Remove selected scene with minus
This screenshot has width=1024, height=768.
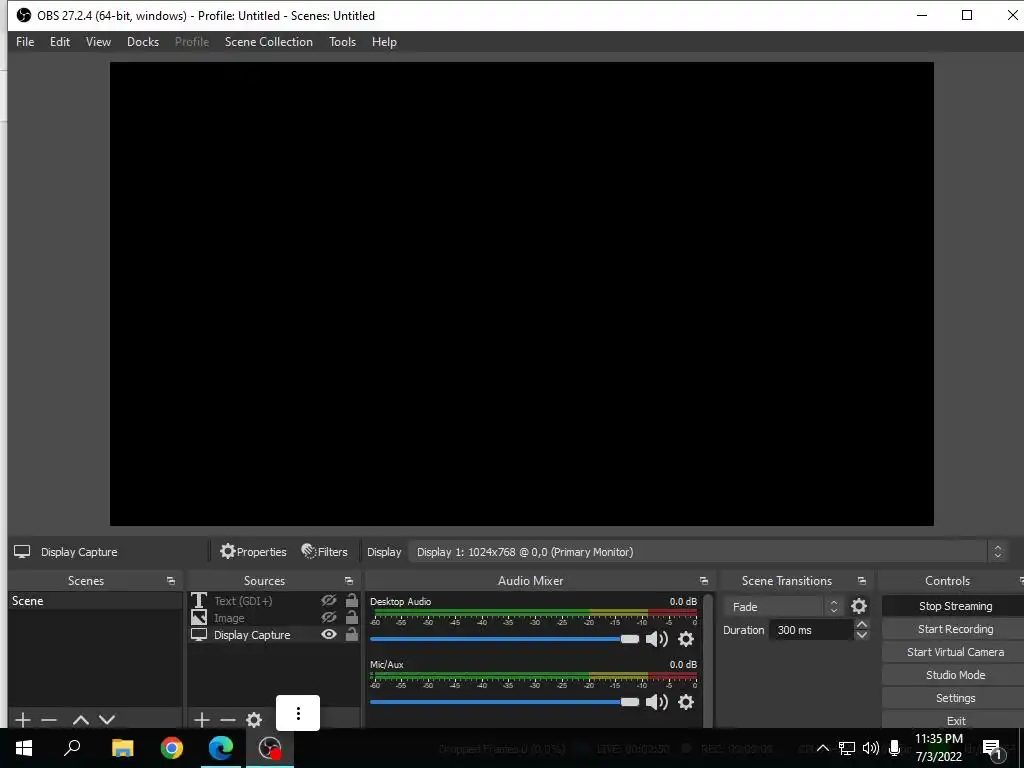[x=49, y=720]
